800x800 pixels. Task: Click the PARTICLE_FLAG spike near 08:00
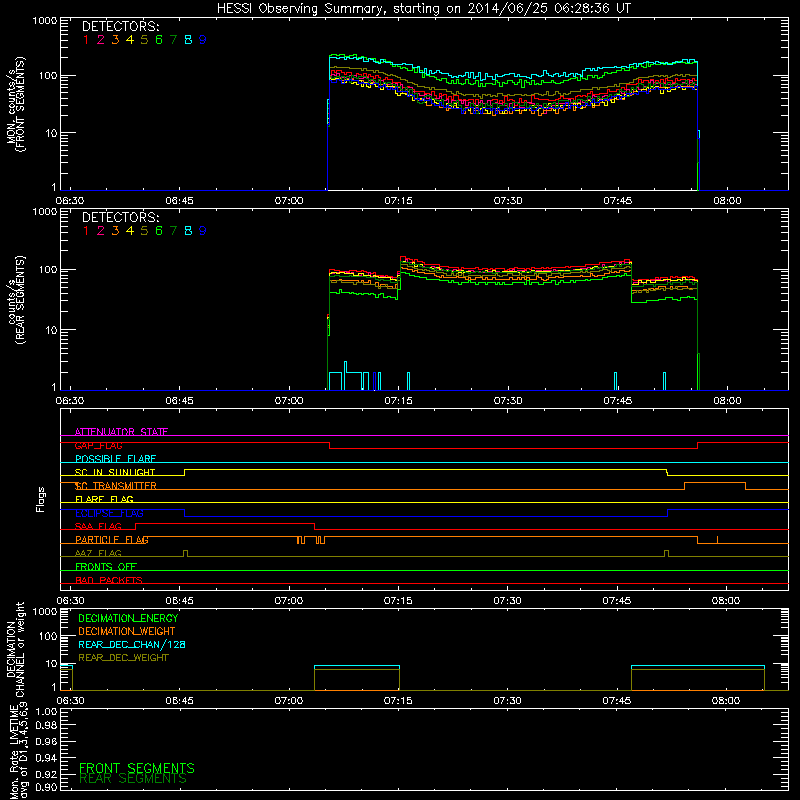coord(717,540)
